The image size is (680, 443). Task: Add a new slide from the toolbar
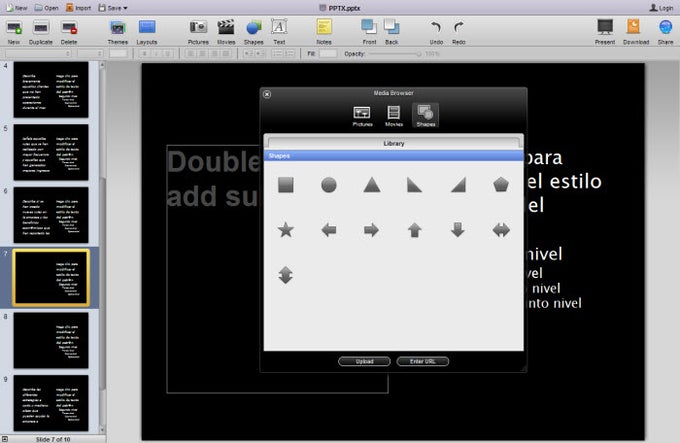click(x=14, y=32)
